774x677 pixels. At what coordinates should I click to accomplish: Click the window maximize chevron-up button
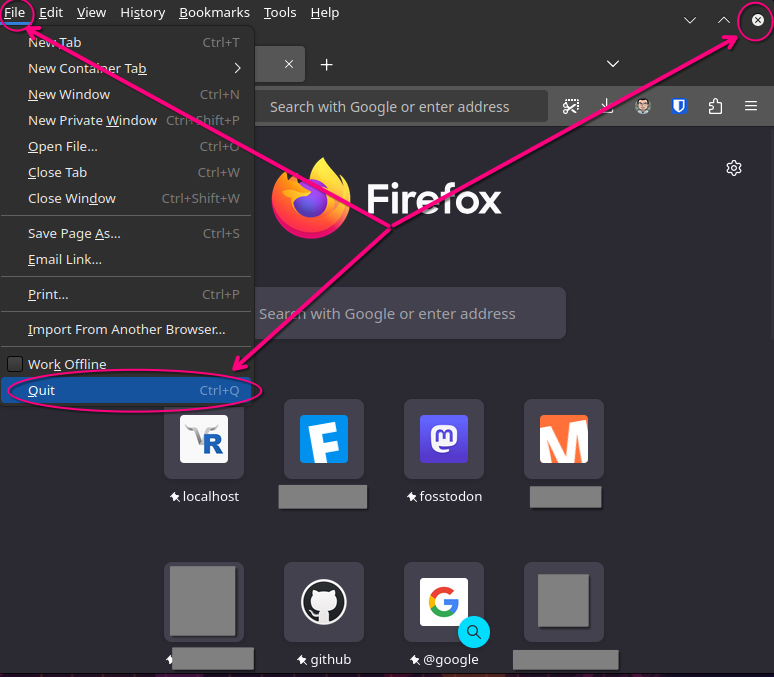(x=724, y=20)
